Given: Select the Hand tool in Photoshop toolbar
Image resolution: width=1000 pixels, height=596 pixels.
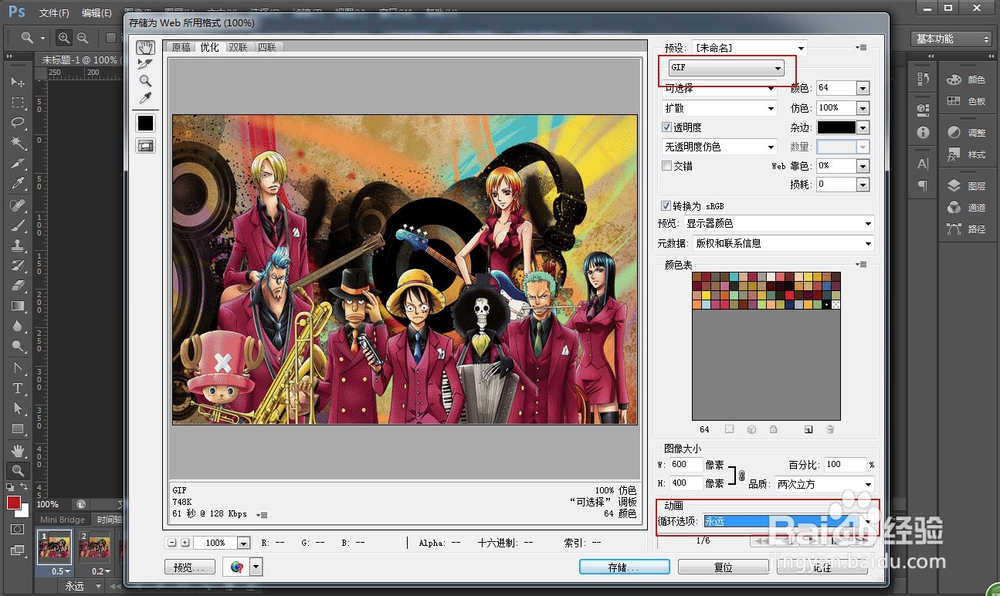Looking at the screenshot, I should pyautogui.click(x=18, y=451).
